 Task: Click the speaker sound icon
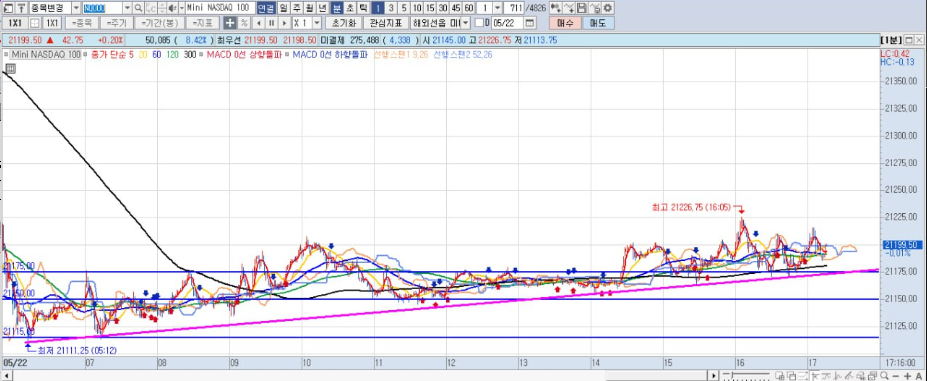pyautogui.click(x=171, y=8)
